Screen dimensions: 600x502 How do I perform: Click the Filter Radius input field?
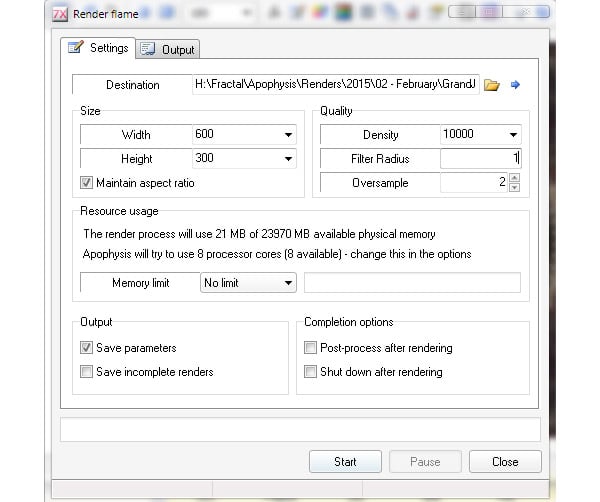pos(481,158)
